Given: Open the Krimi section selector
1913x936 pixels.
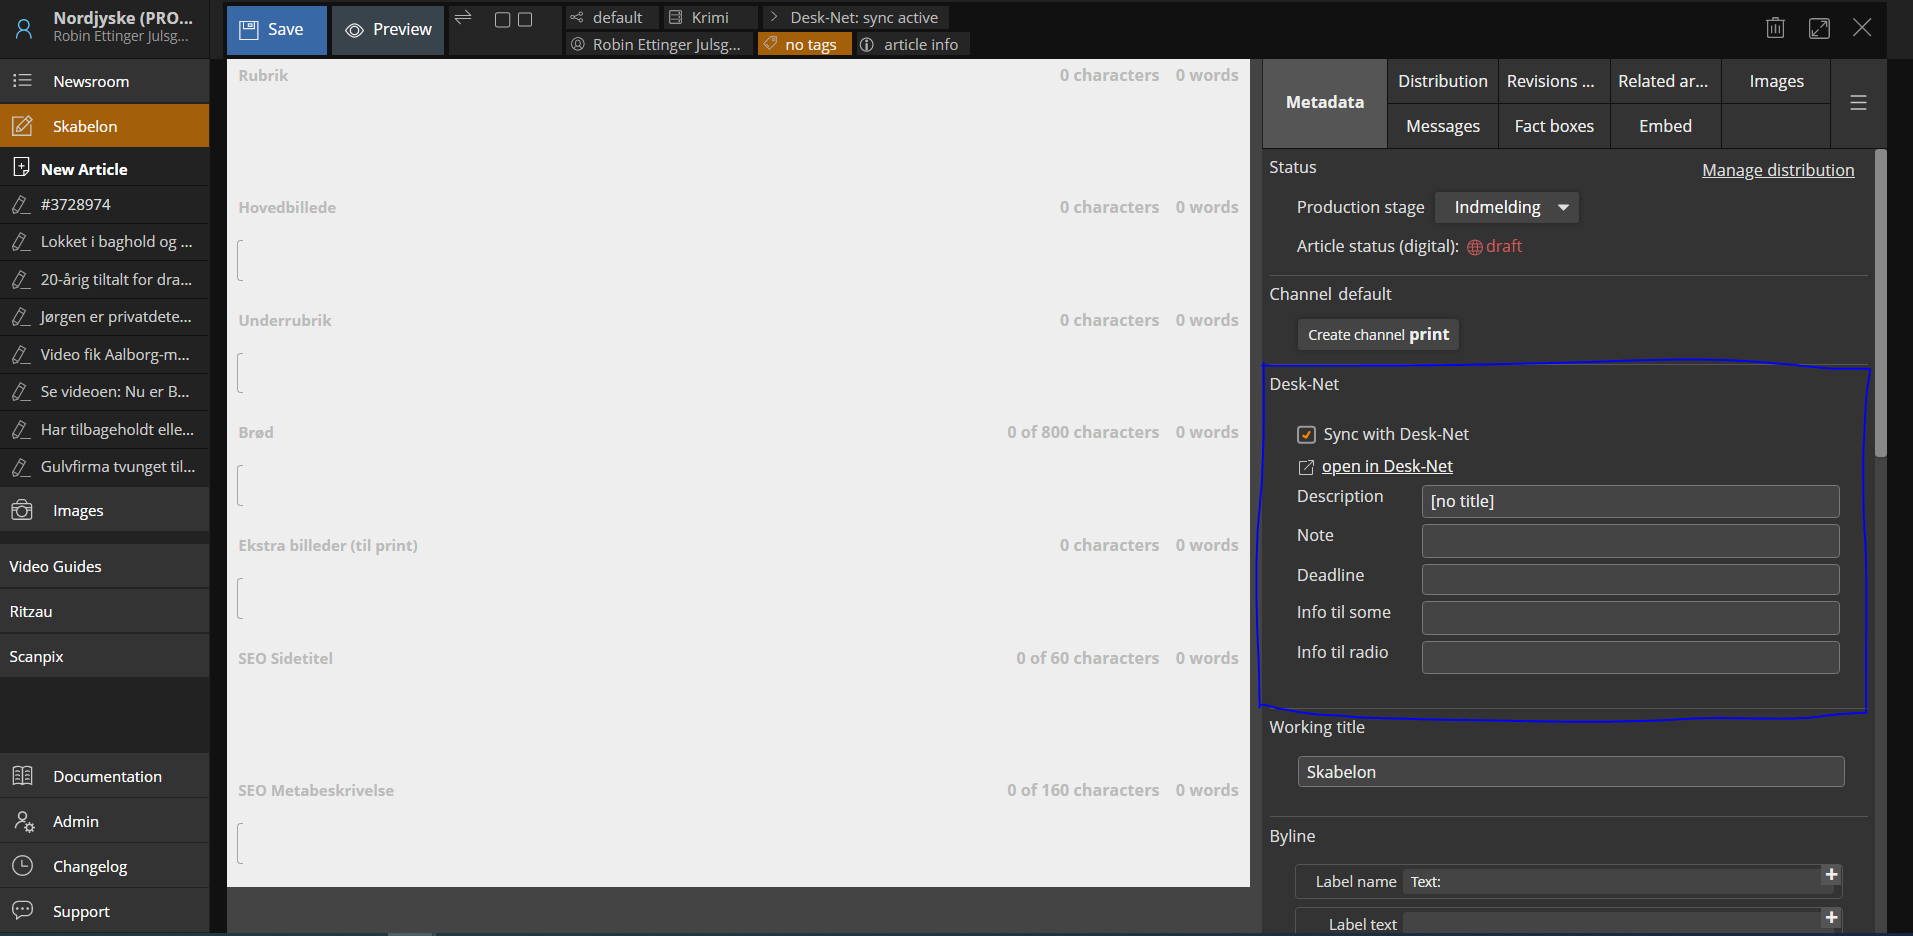Looking at the screenshot, I should tap(709, 18).
